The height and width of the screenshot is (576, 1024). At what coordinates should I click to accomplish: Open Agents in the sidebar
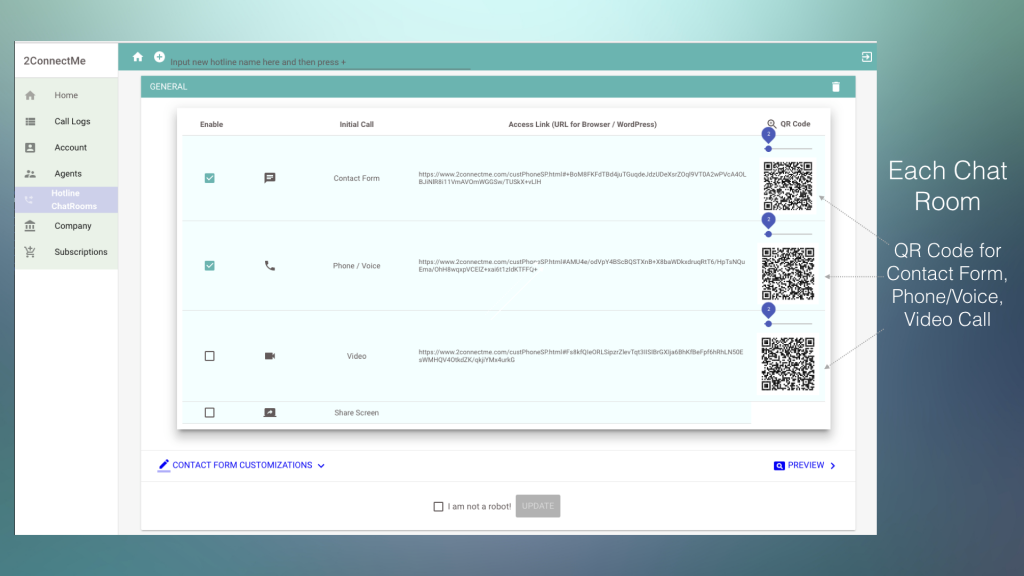tap(66, 174)
